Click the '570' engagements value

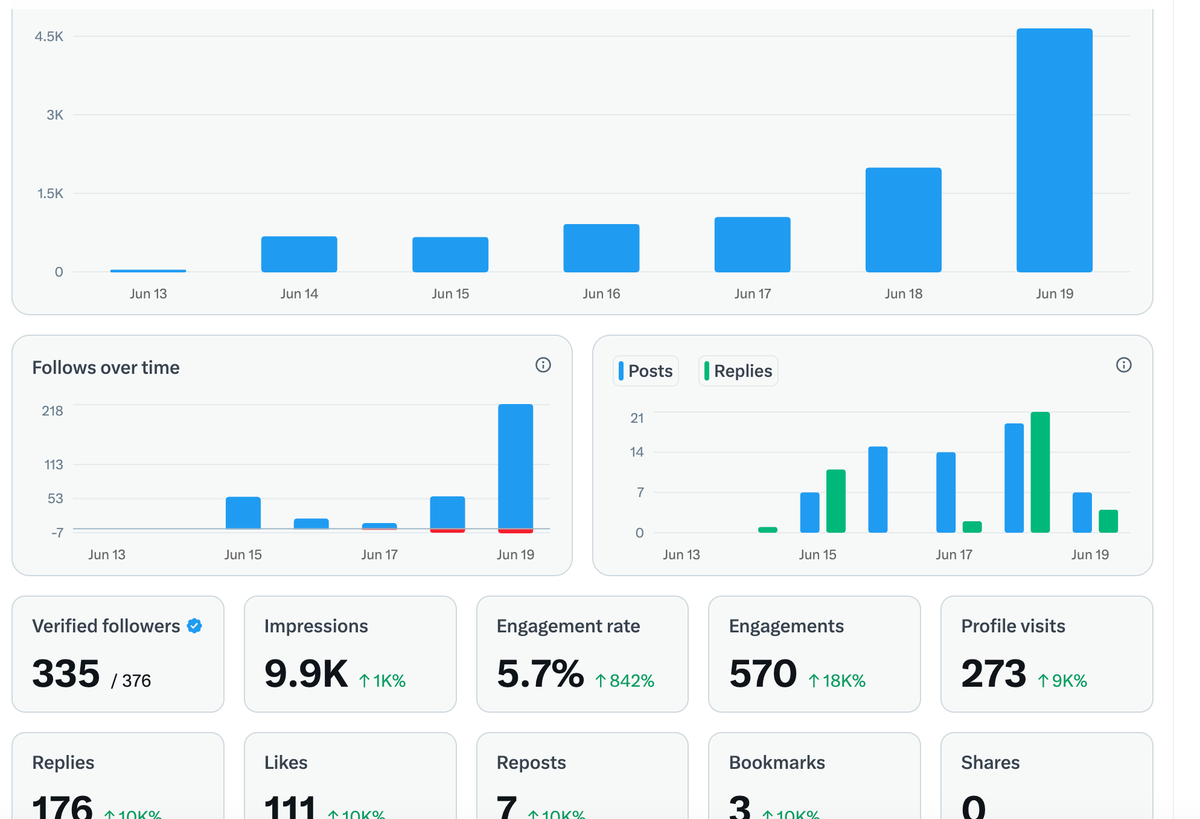[763, 674]
